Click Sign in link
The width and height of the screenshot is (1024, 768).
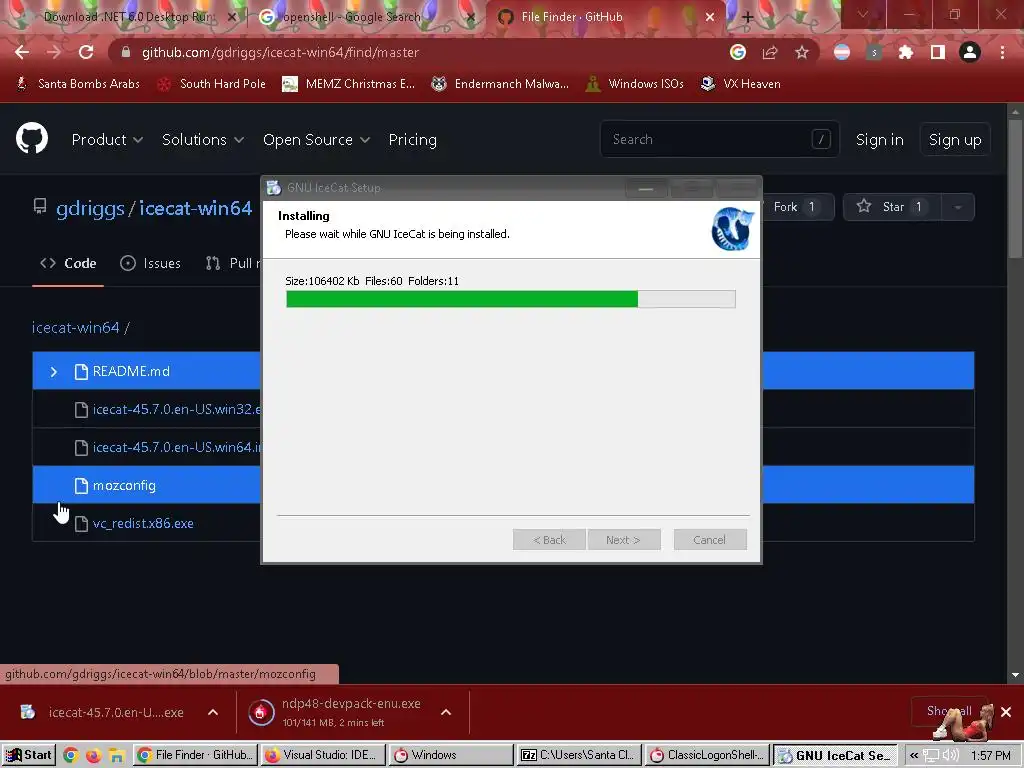click(880, 140)
